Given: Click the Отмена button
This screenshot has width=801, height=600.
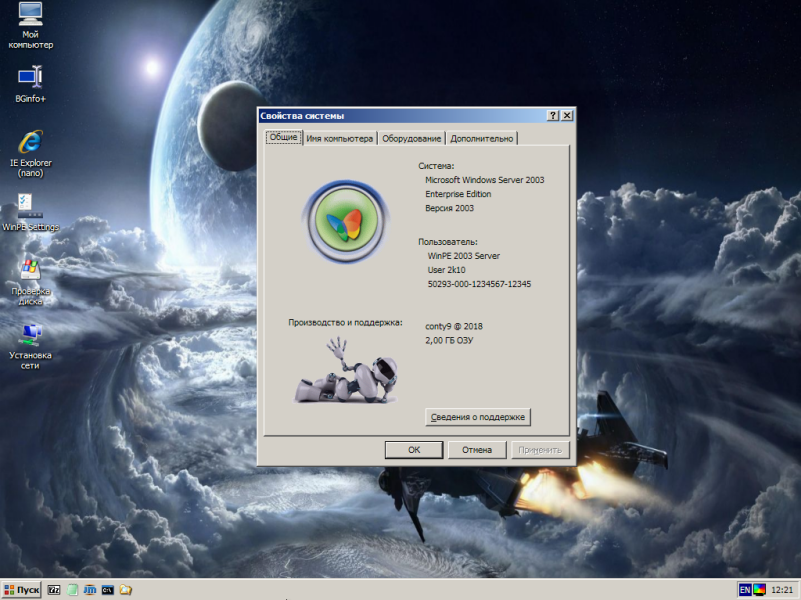Looking at the screenshot, I should (477, 450).
